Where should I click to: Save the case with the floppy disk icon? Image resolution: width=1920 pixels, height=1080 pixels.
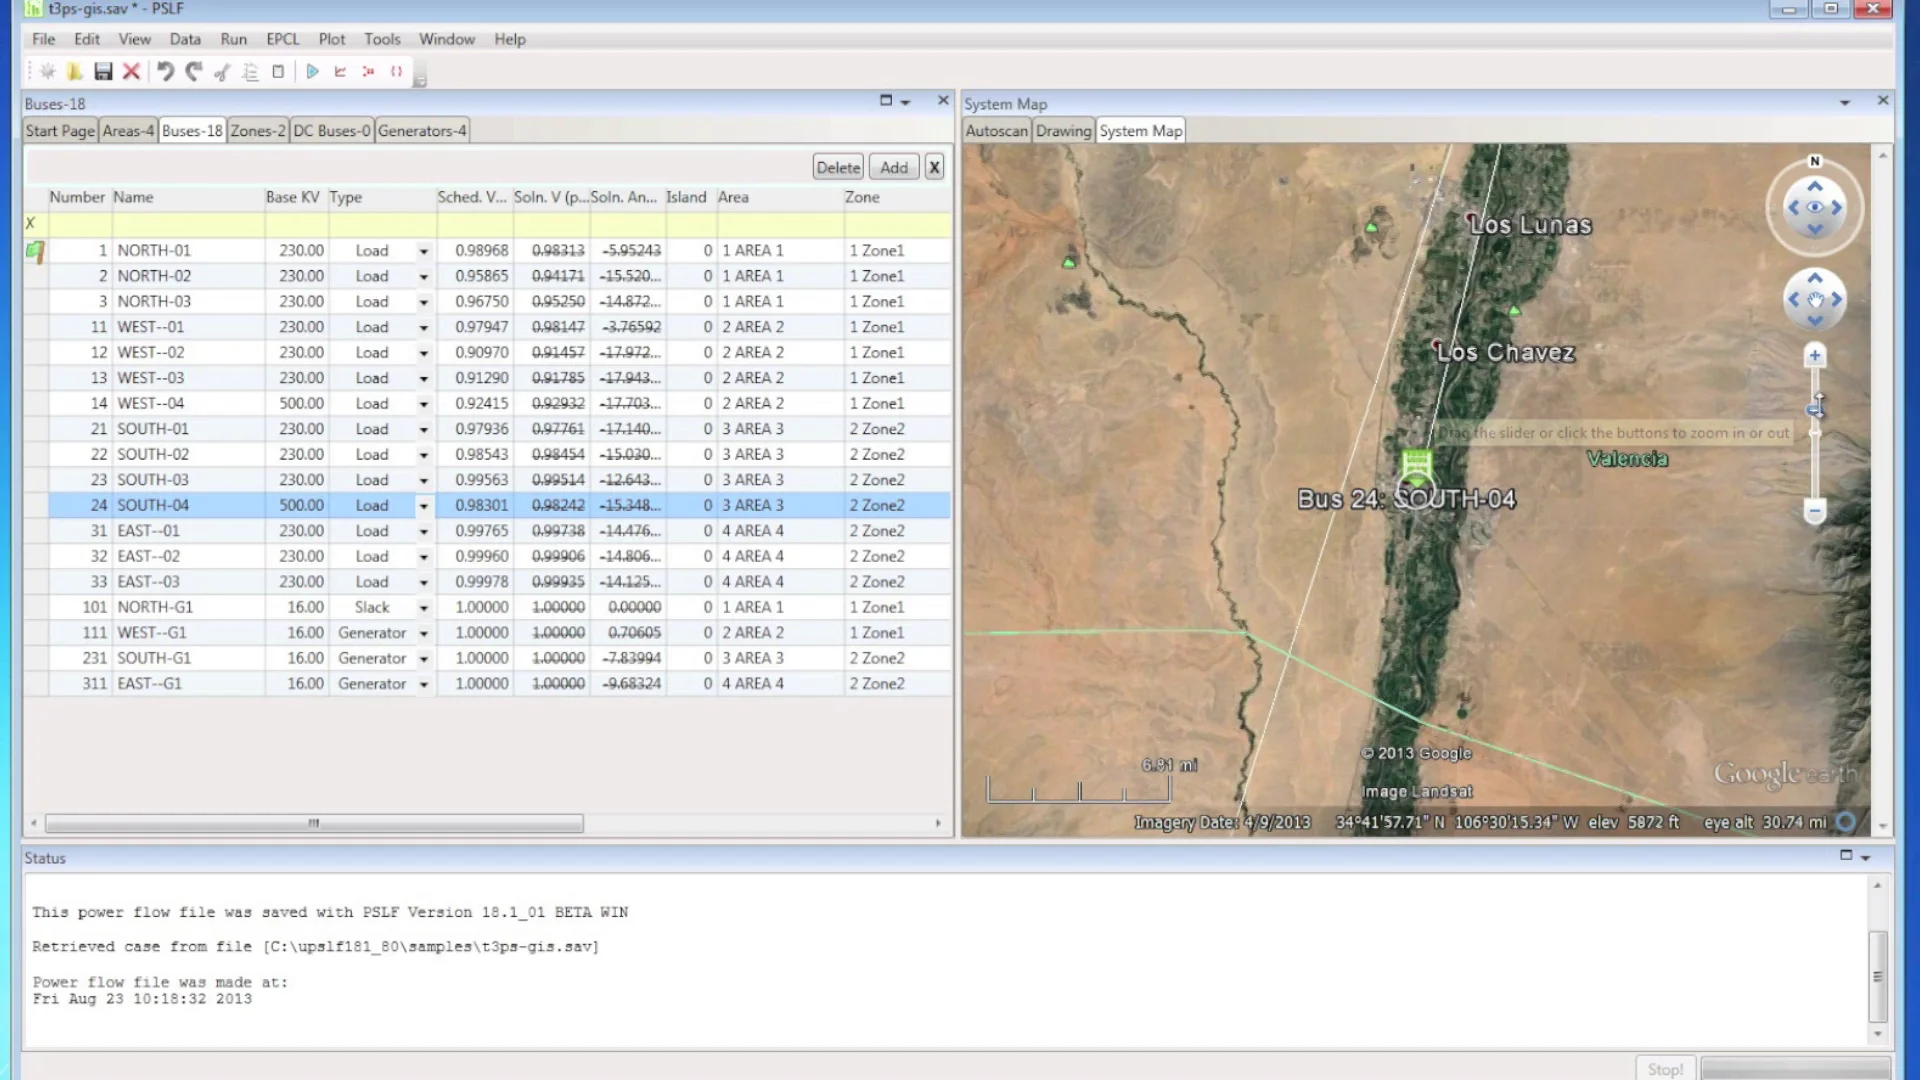coord(103,71)
